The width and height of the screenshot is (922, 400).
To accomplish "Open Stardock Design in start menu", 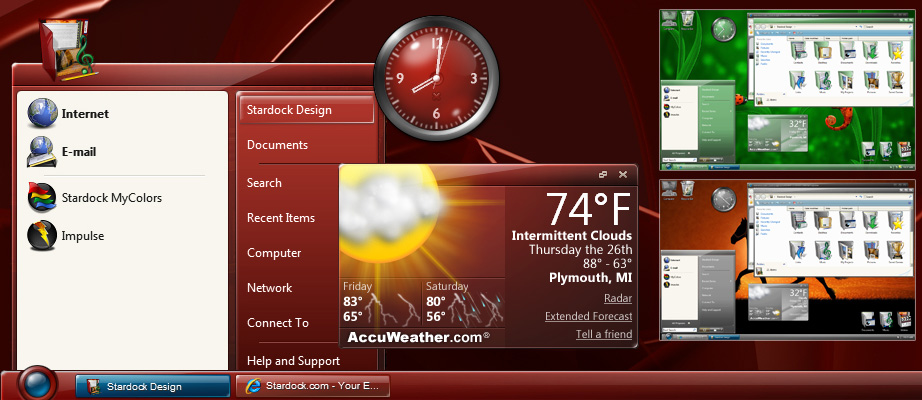I will coord(306,110).
